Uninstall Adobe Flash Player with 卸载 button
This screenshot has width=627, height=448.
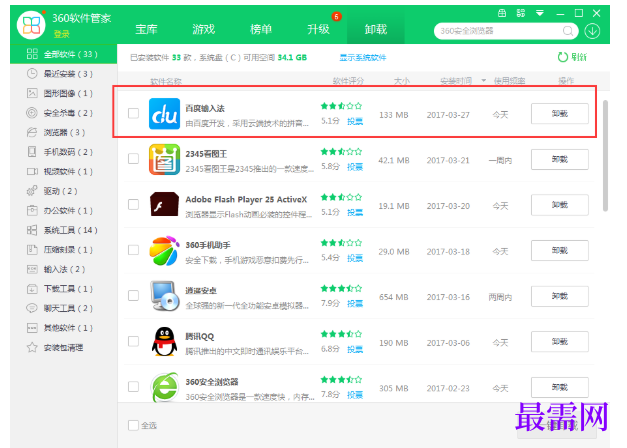[559, 205]
